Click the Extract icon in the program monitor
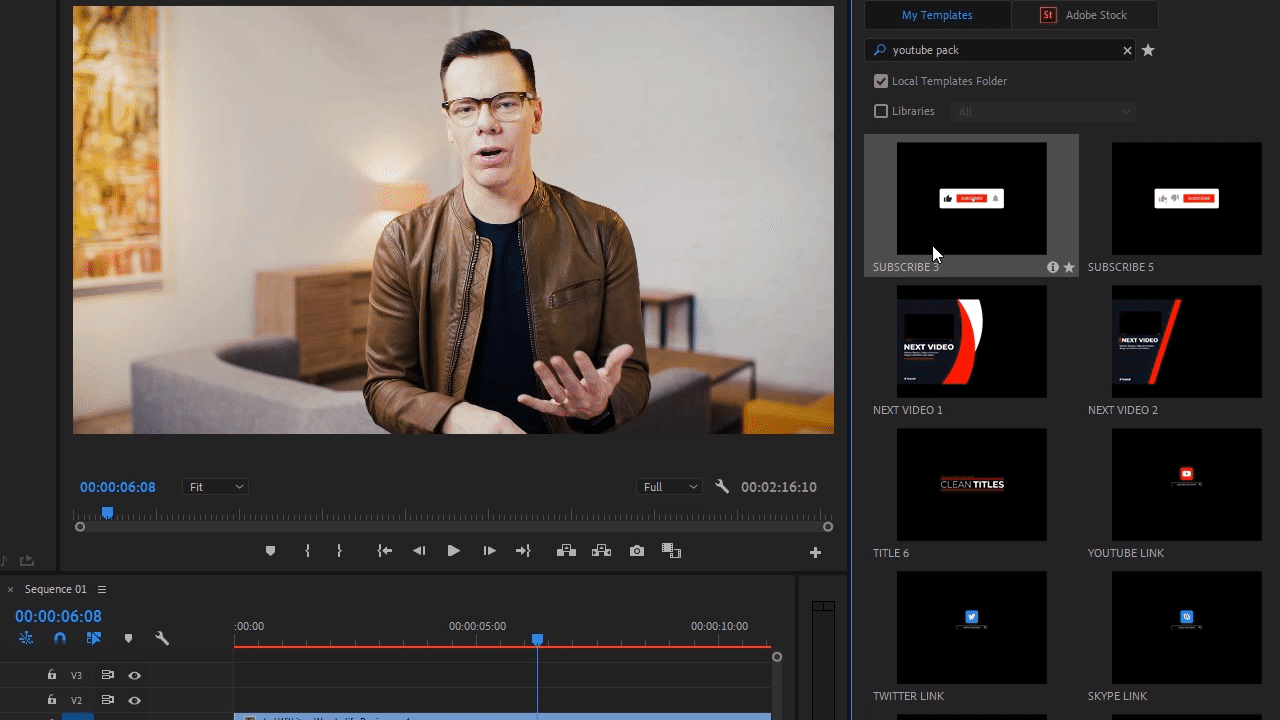Image resolution: width=1280 pixels, height=720 pixels. [x=601, y=550]
